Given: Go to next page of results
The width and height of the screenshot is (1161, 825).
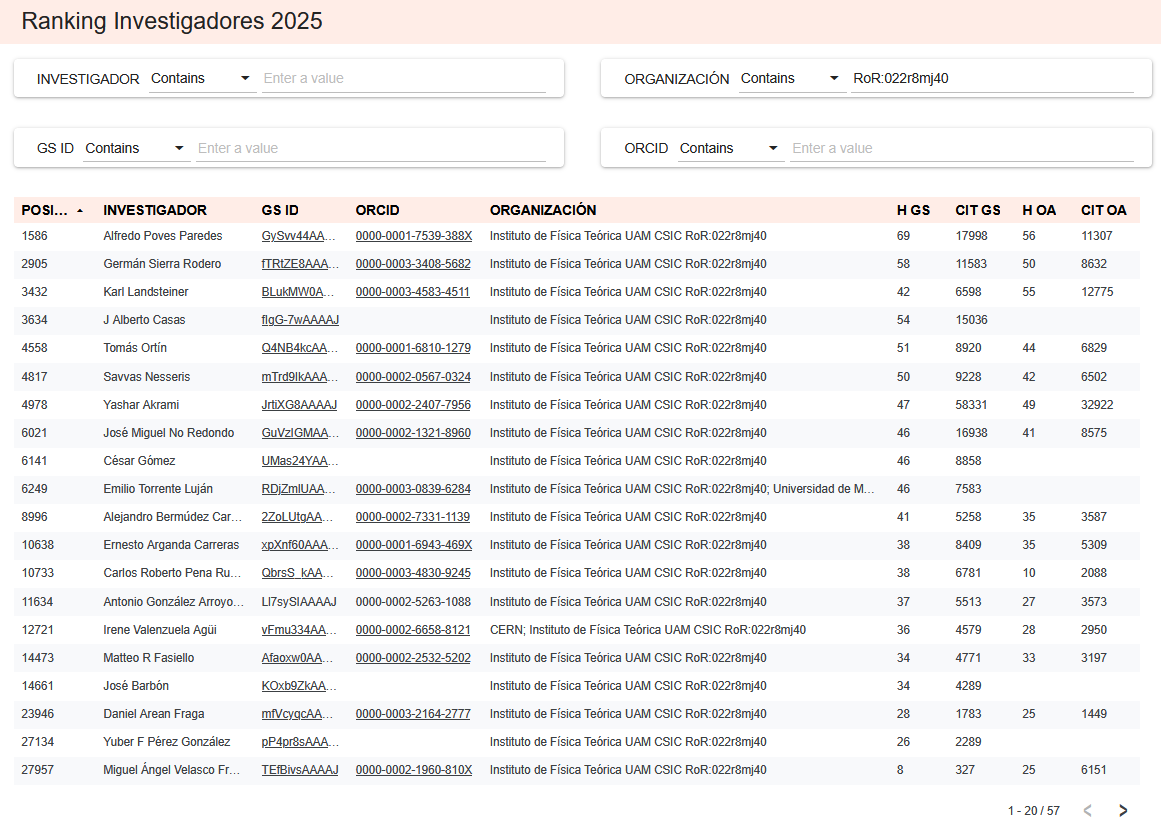Looking at the screenshot, I should [x=1122, y=810].
